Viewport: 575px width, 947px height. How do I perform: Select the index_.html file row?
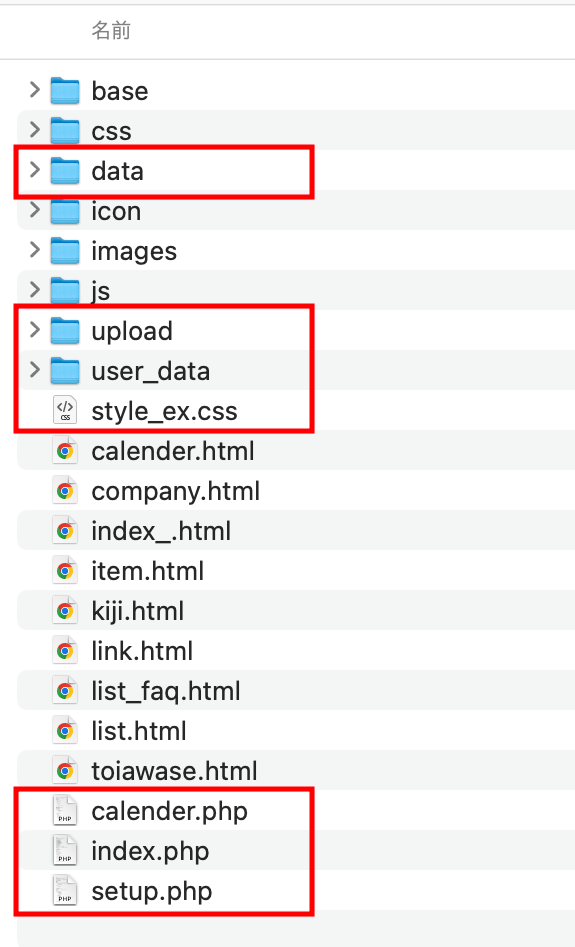click(296, 531)
